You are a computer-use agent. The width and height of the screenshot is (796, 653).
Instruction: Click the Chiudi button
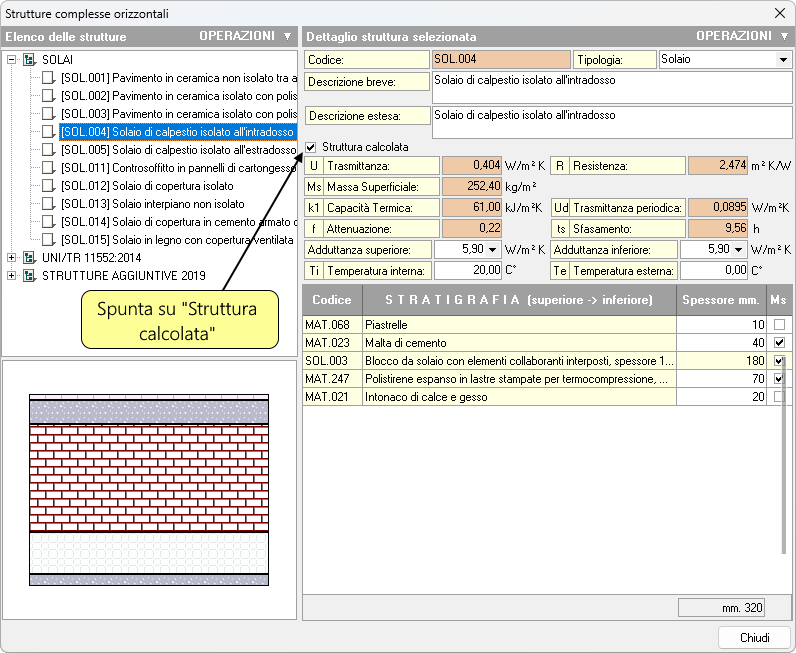(x=754, y=637)
